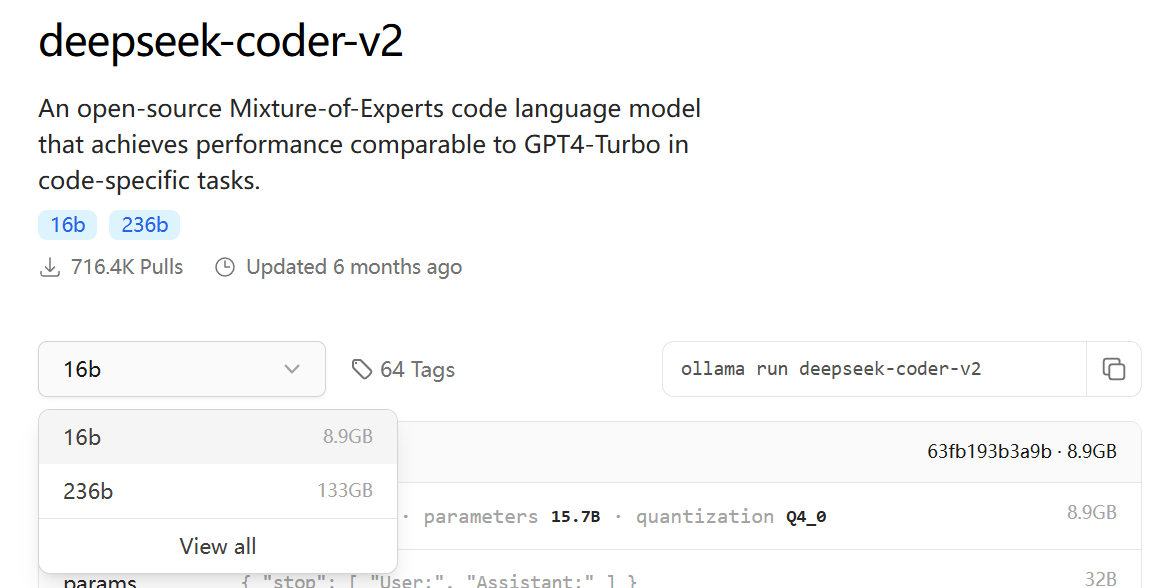Select the 236b 133GB option
This screenshot has width=1170, height=588.
[x=218, y=491]
